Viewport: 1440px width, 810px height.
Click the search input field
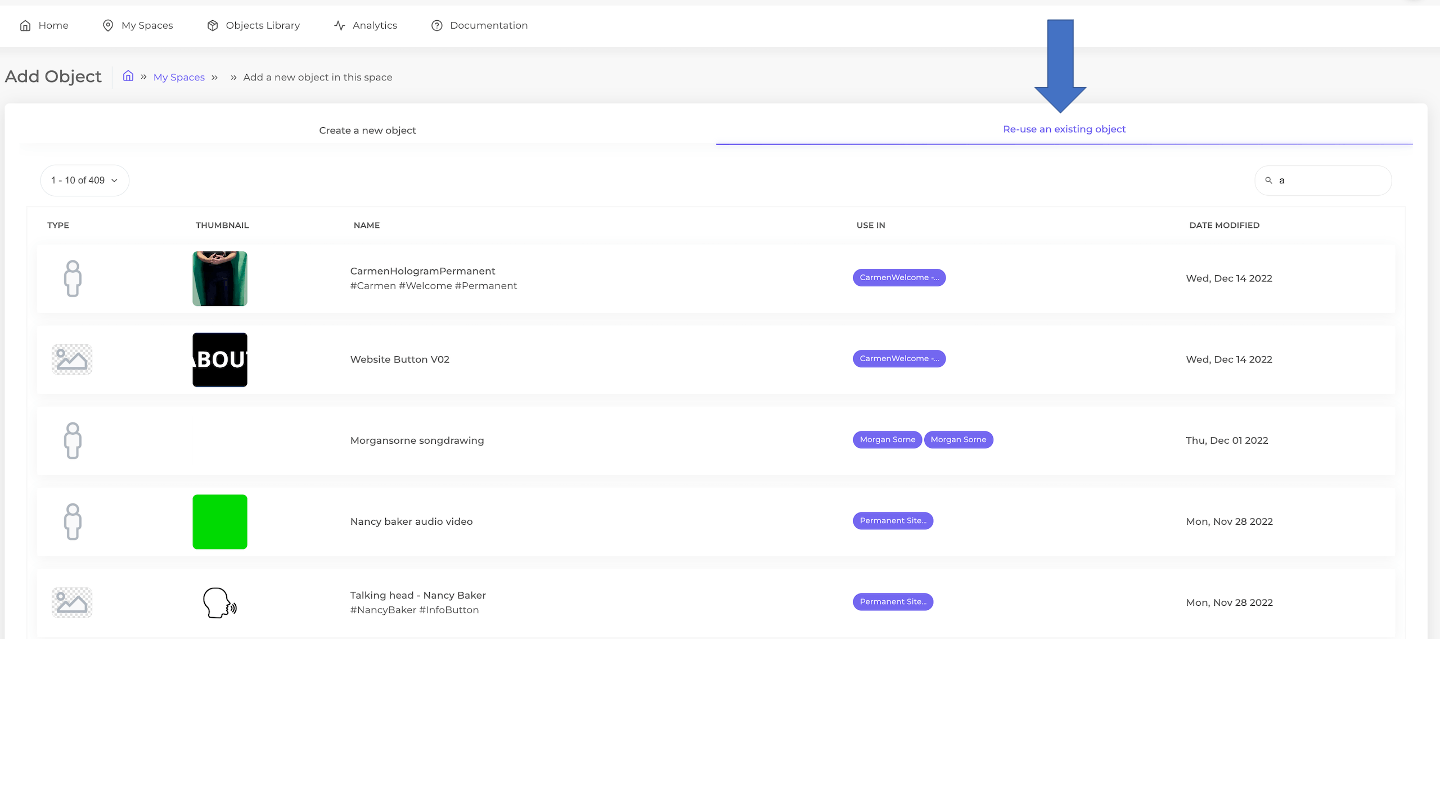(1323, 180)
